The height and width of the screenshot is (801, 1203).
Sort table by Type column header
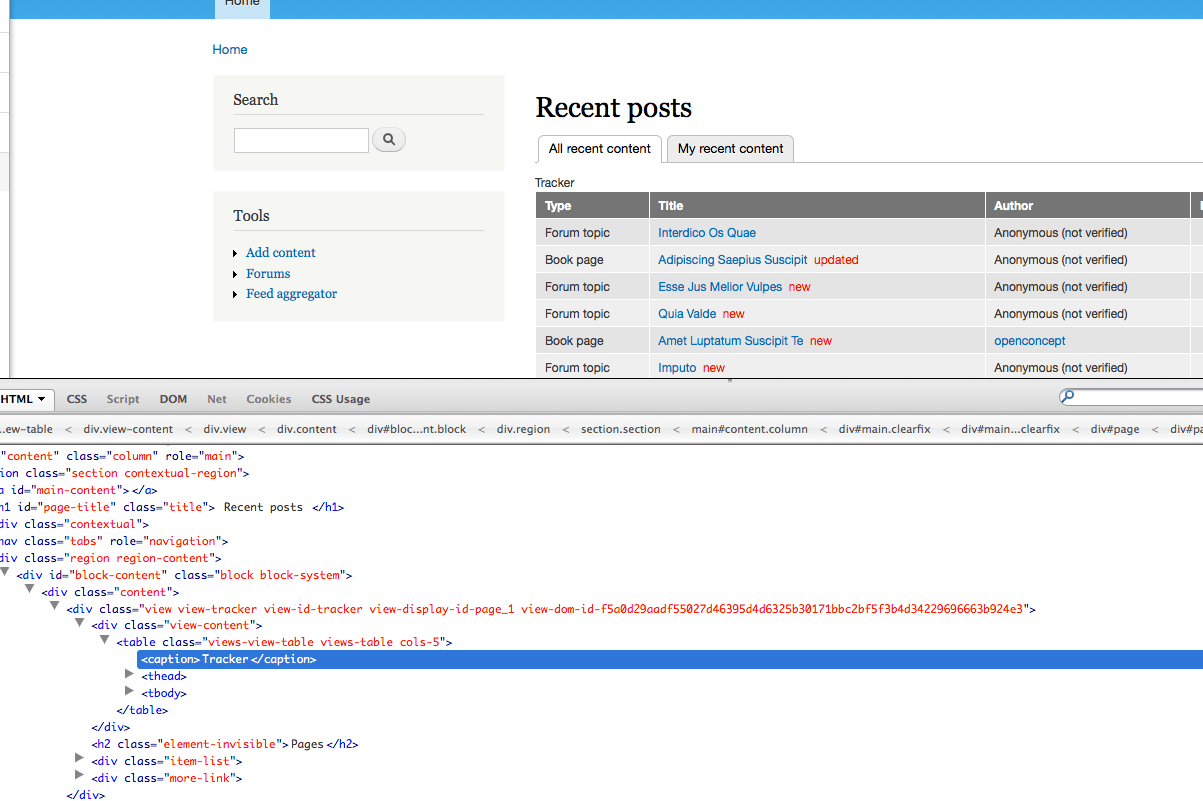pos(558,206)
